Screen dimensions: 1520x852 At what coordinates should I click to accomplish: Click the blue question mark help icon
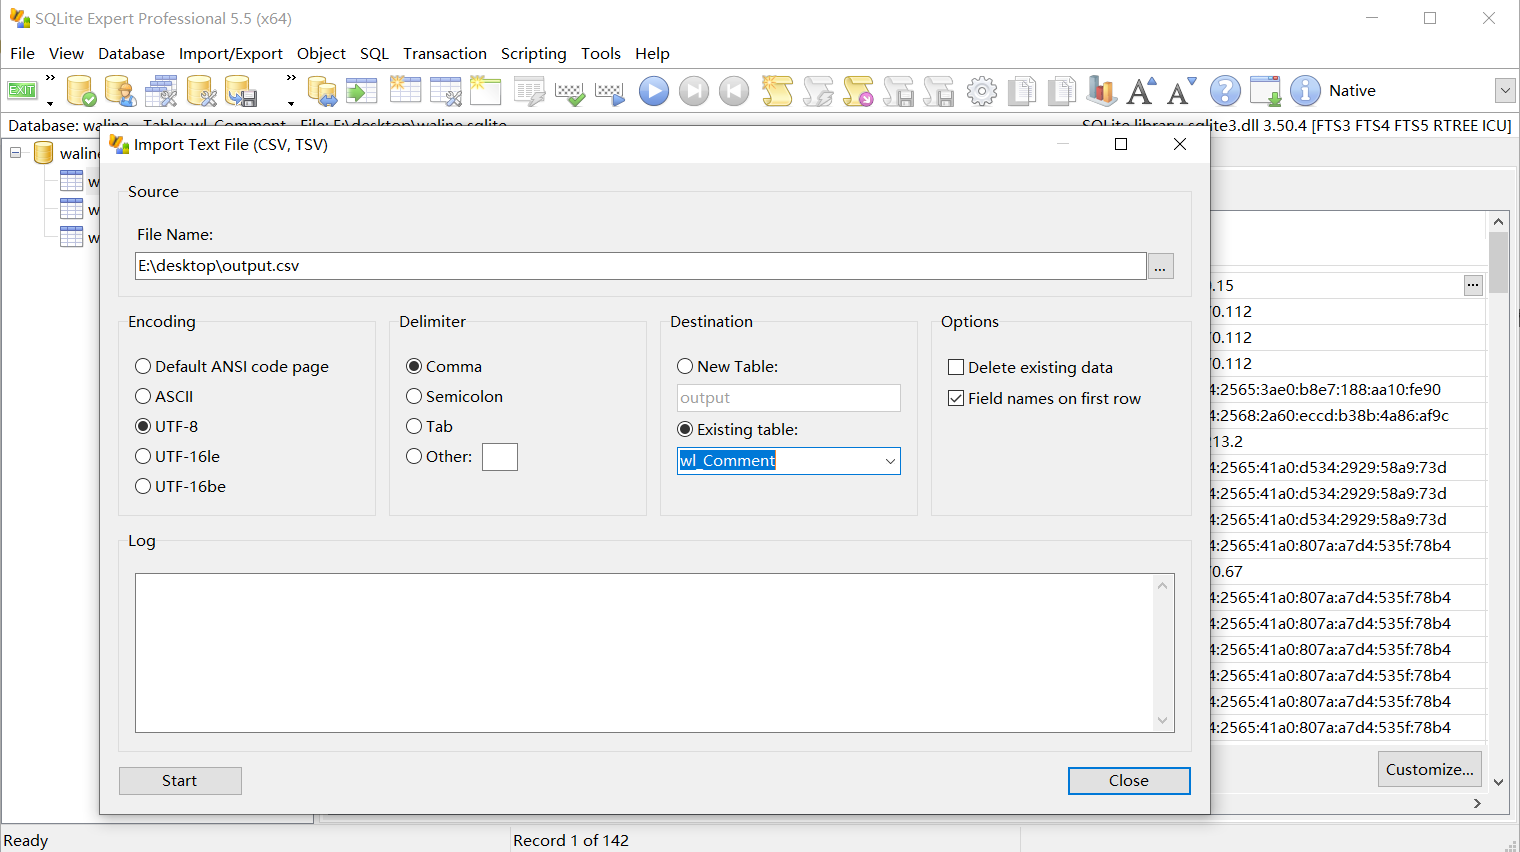[x=1225, y=91]
